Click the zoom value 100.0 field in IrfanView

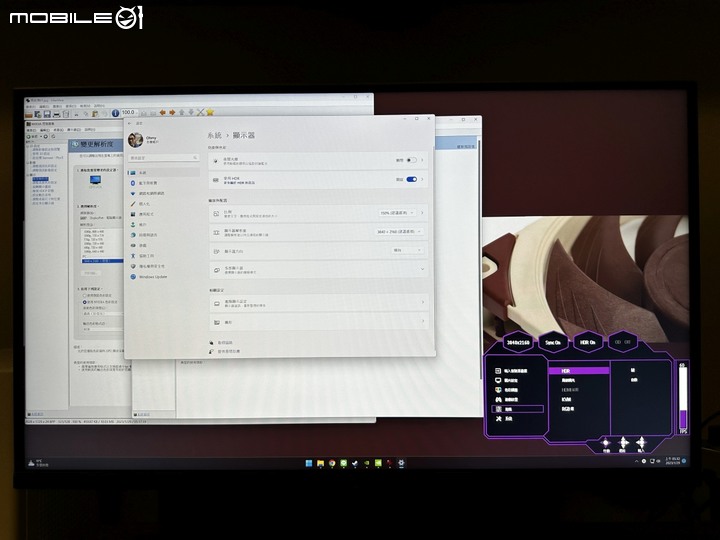[129, 112]
